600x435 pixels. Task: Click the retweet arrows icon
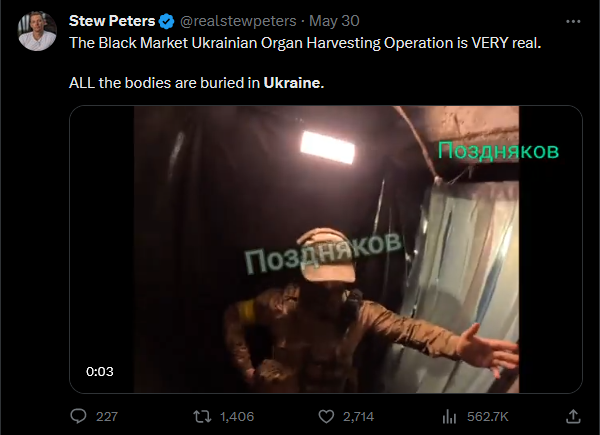click(202, 416)
